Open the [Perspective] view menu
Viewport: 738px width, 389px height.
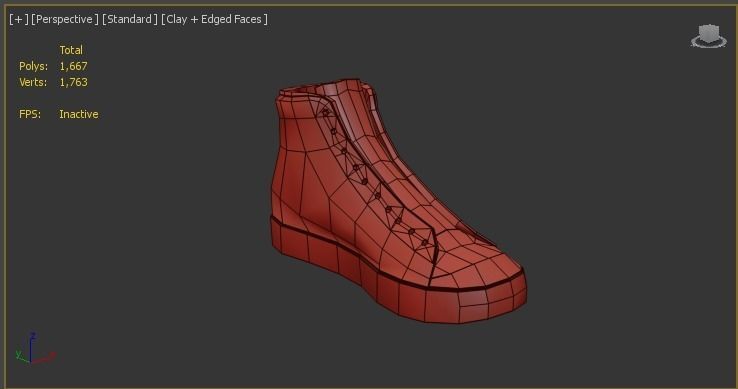point(65,19)
